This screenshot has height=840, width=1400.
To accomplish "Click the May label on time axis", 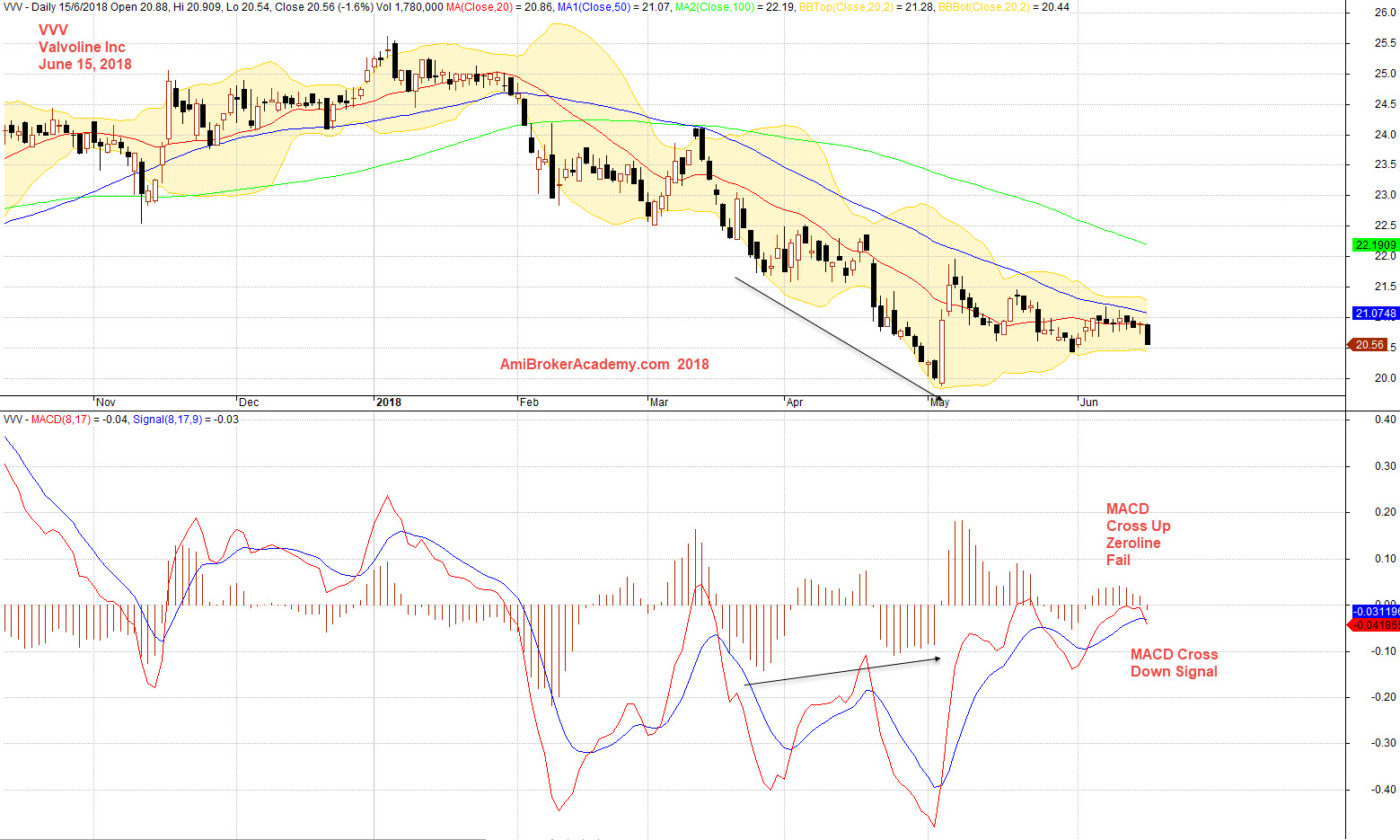I will pos(940,402).
